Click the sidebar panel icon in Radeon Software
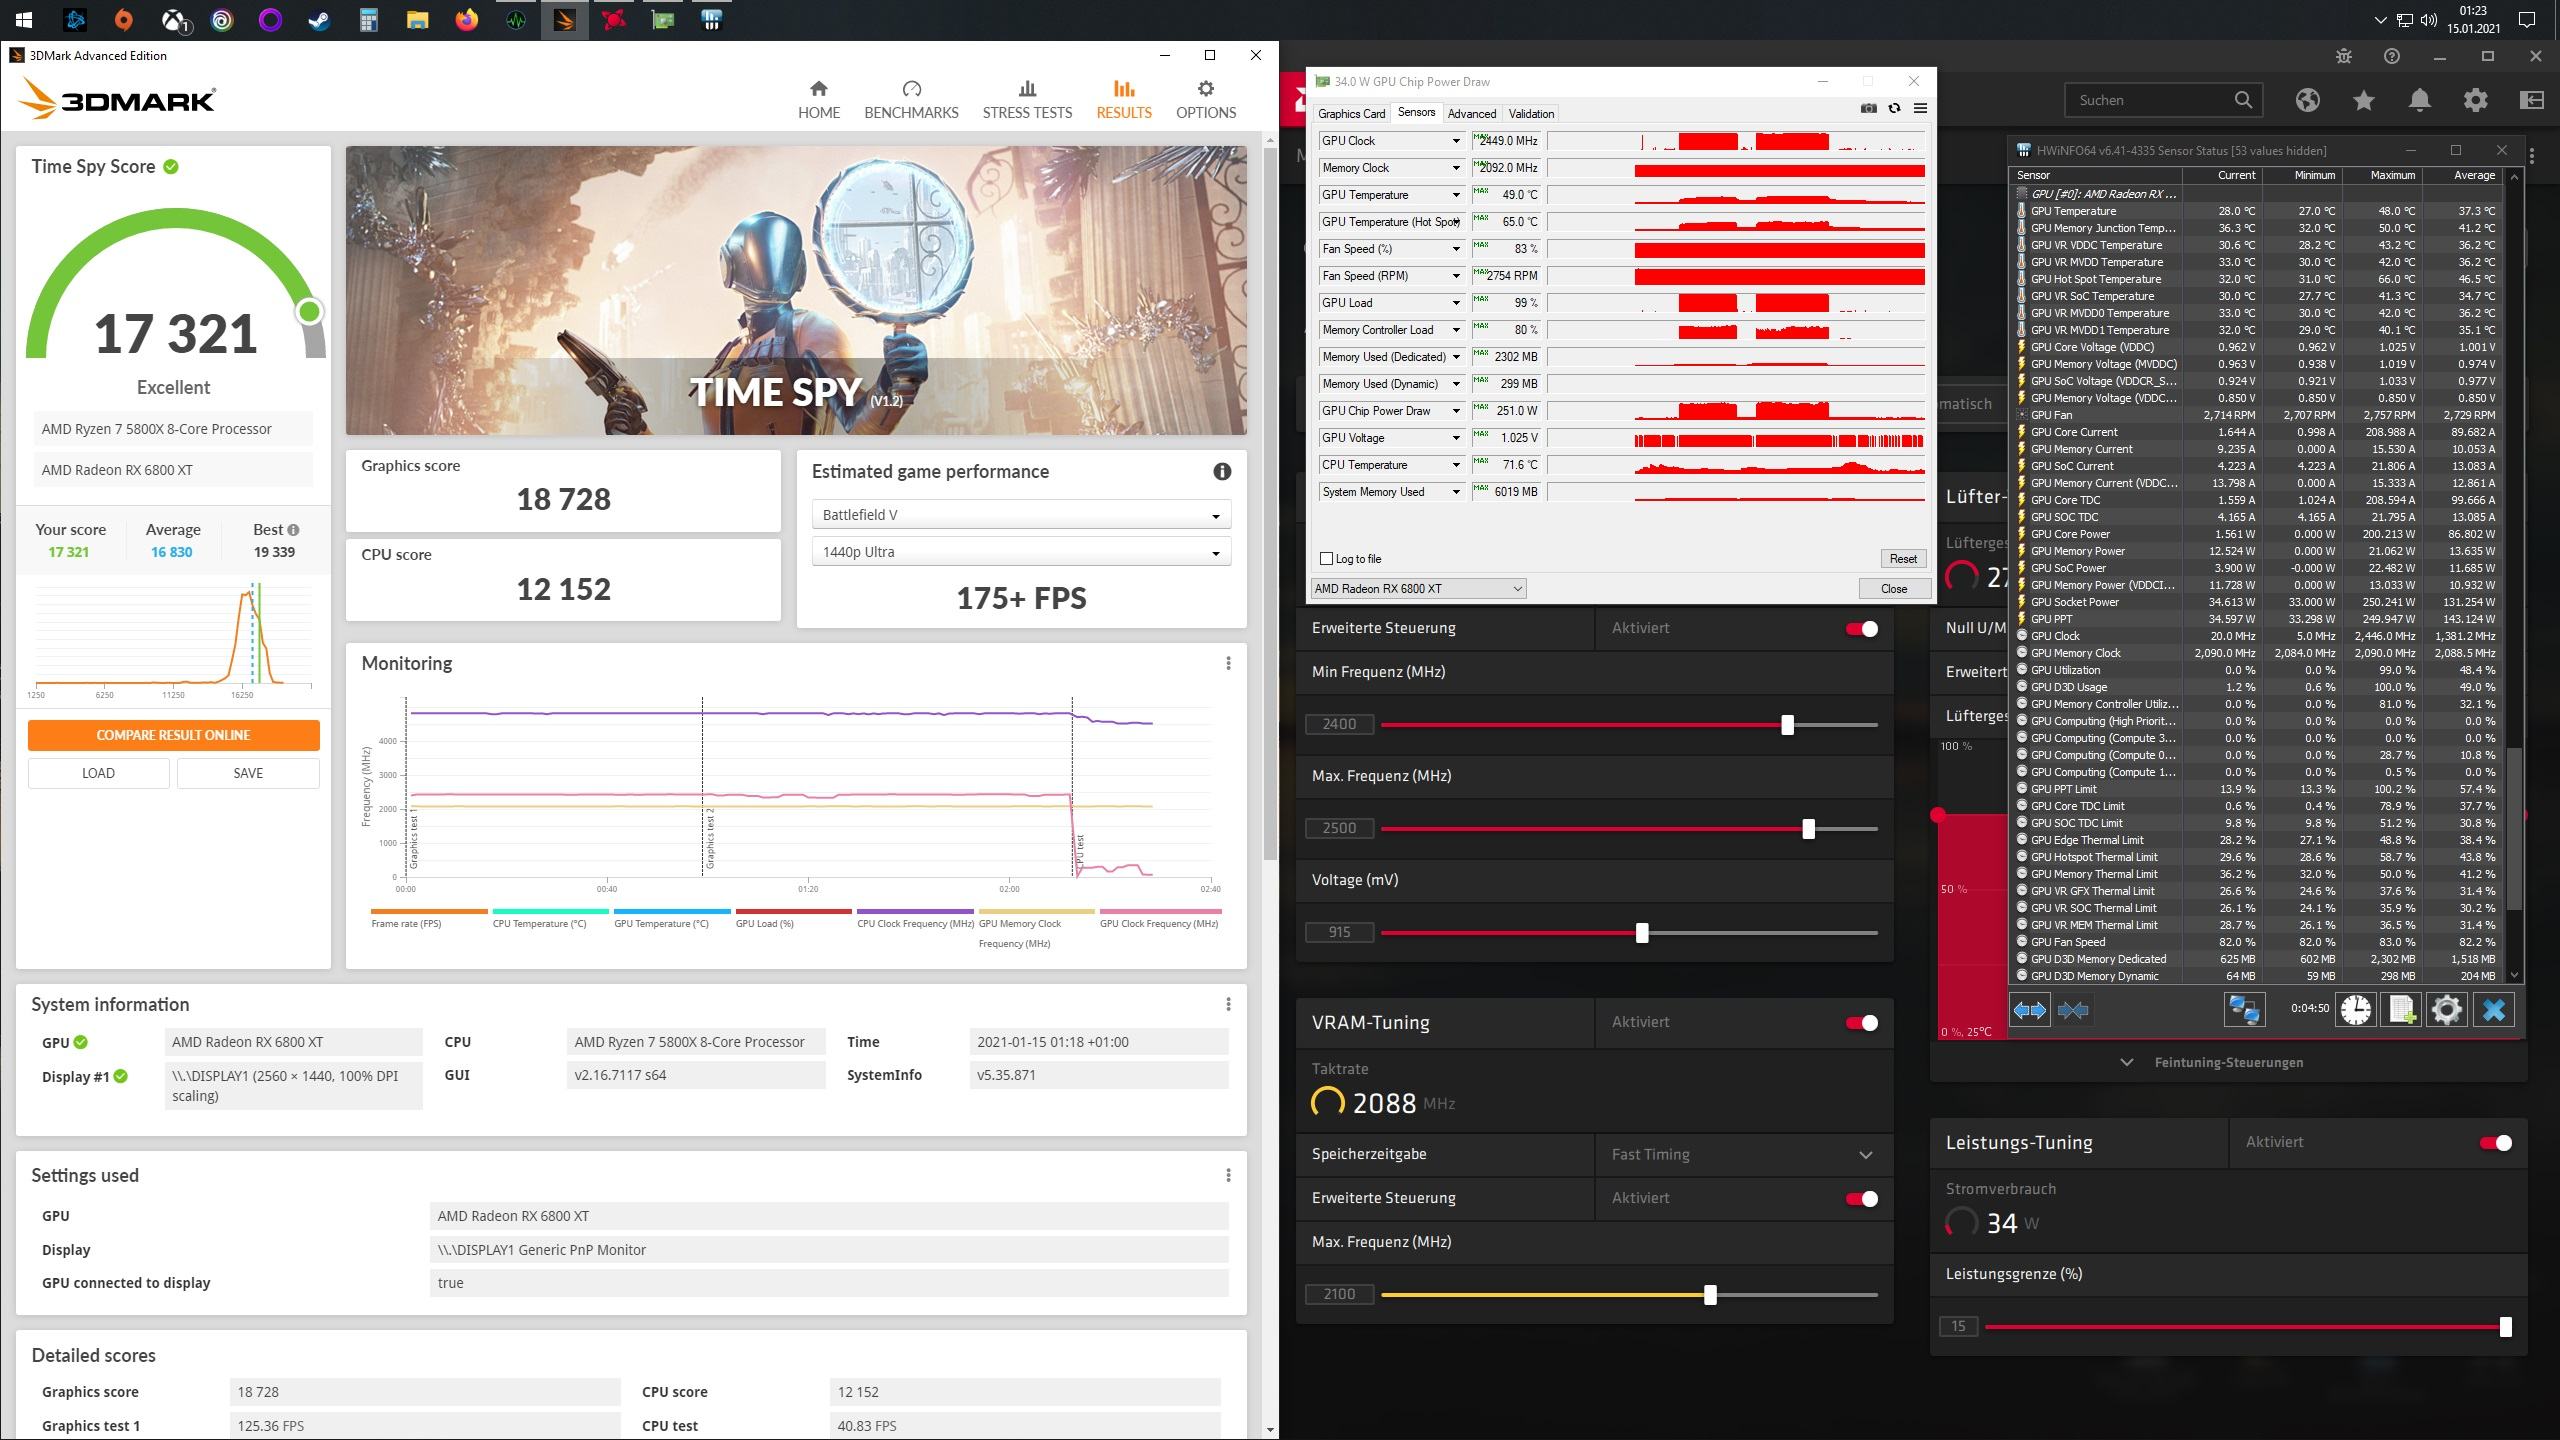Screen dimensions: 2560x1440 point(2532,100)
